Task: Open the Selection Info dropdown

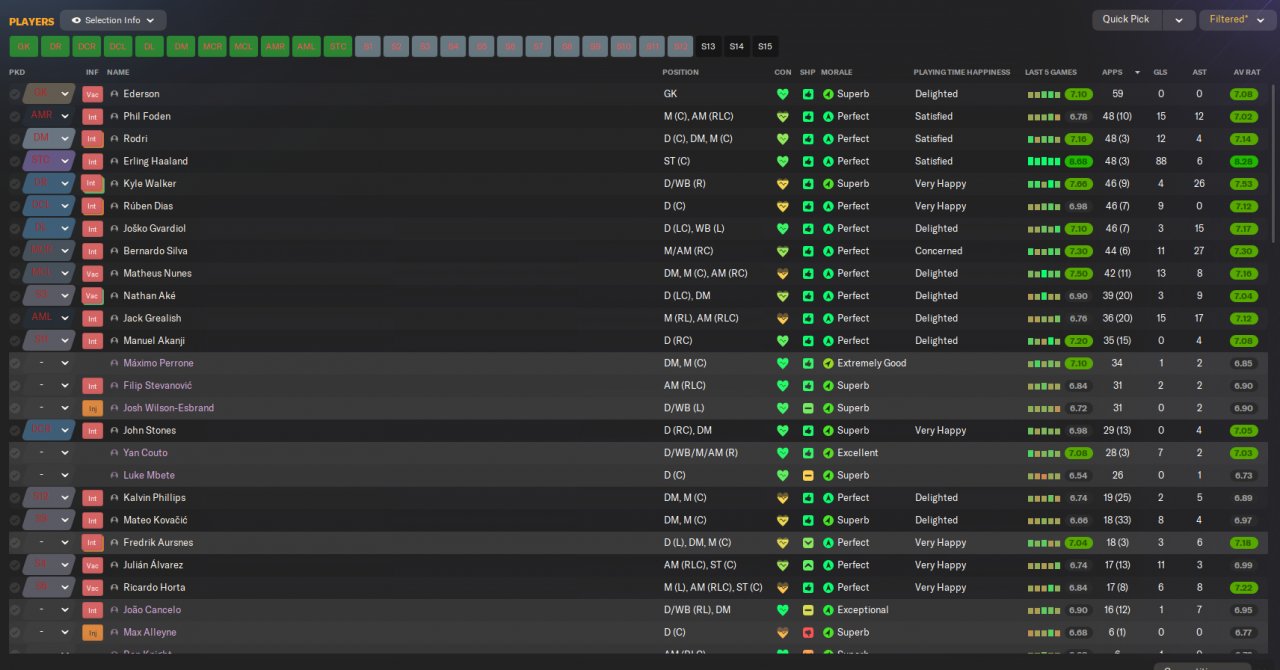Action: pos(113,20)
